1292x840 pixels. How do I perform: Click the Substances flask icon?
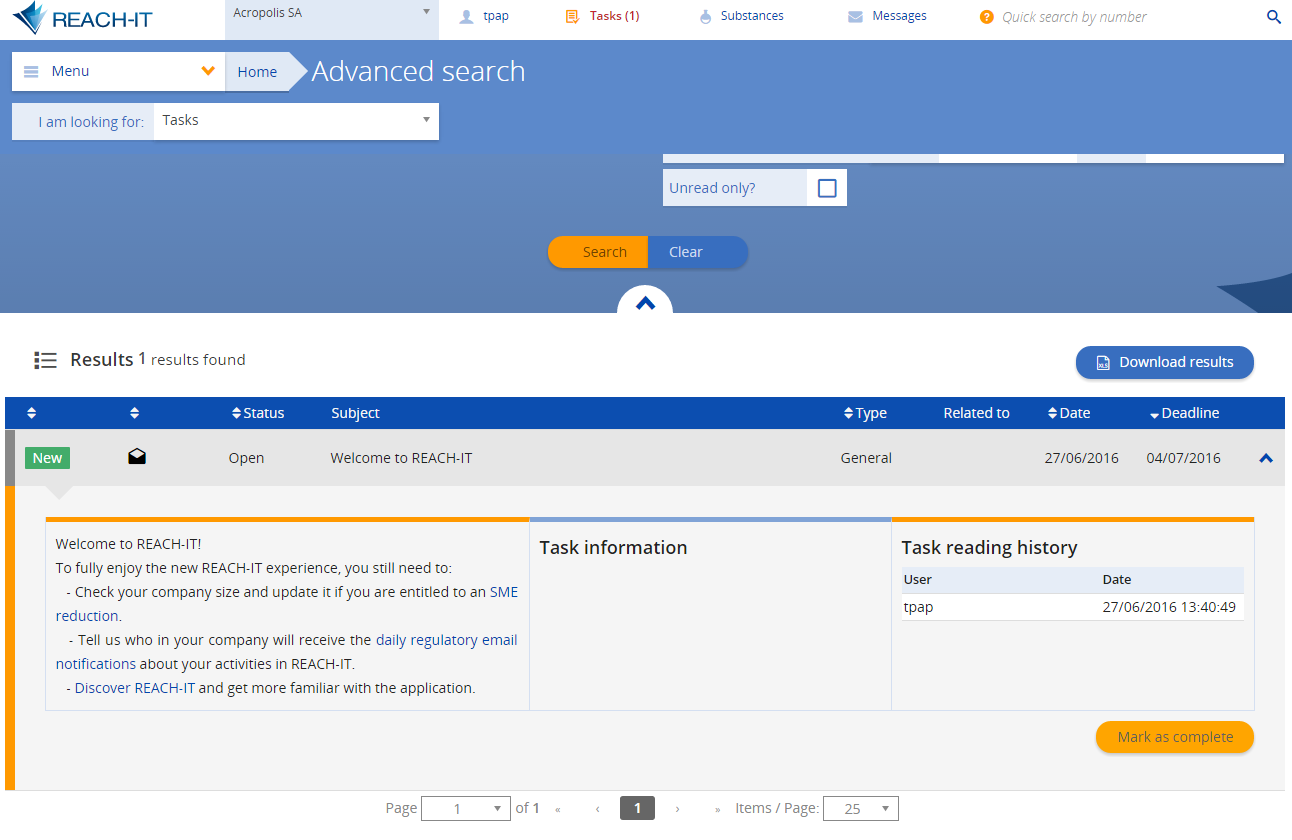point(705,16)
